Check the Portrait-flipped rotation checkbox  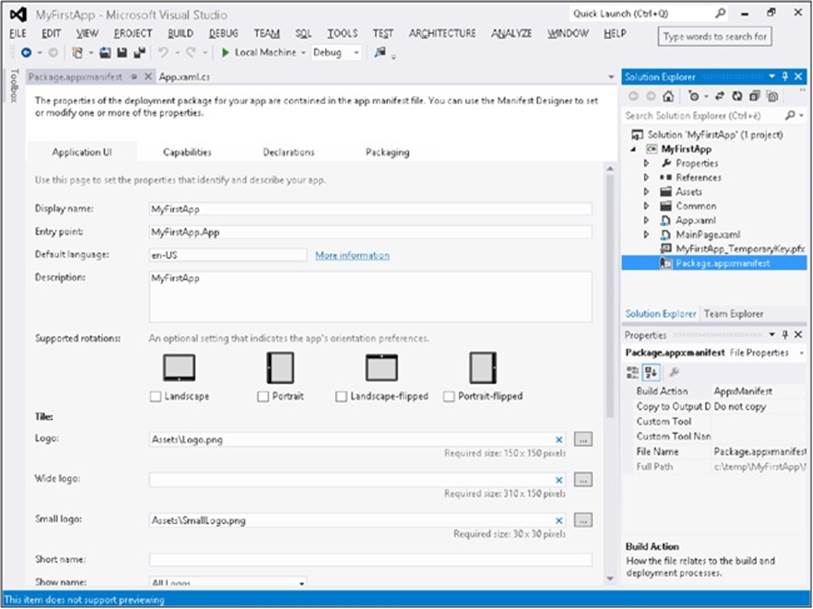click(448, 396)
